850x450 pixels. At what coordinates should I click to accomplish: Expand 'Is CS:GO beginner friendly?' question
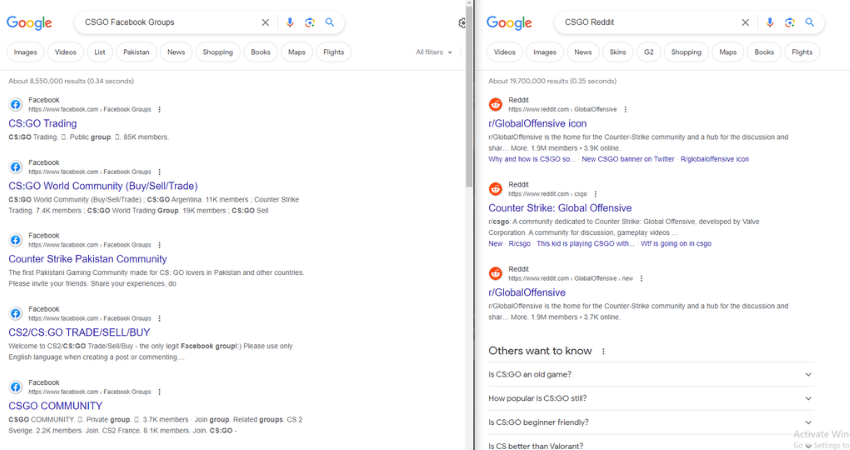coord(651,422)
